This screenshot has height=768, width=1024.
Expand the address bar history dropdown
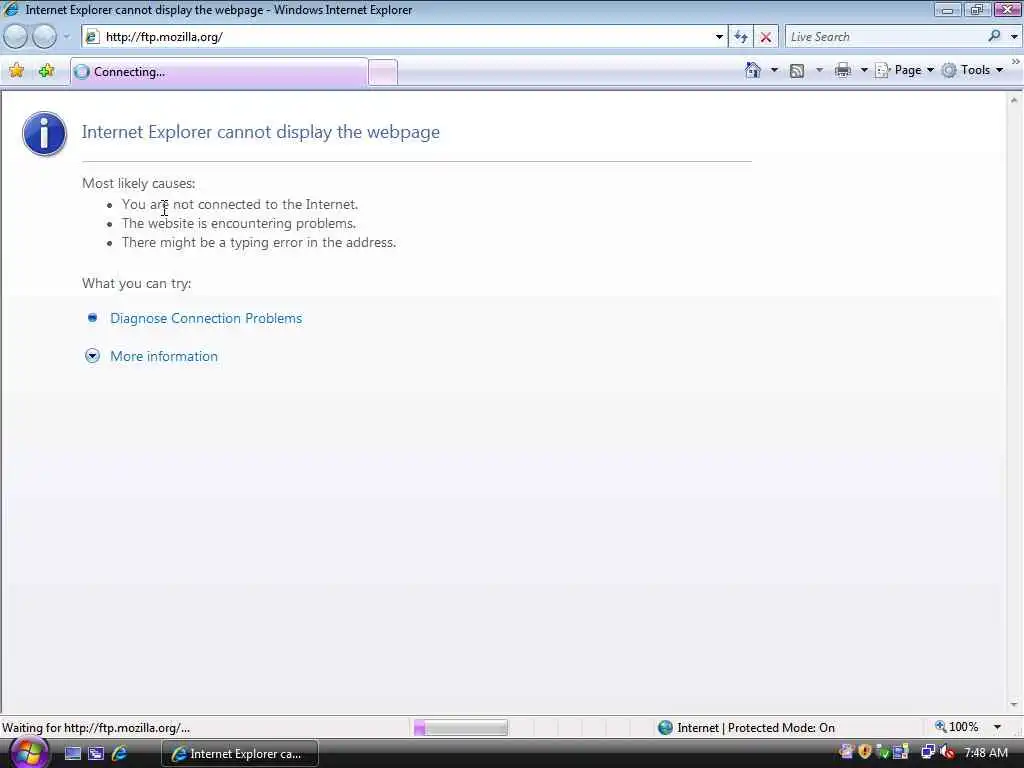(x=719, y=37)
